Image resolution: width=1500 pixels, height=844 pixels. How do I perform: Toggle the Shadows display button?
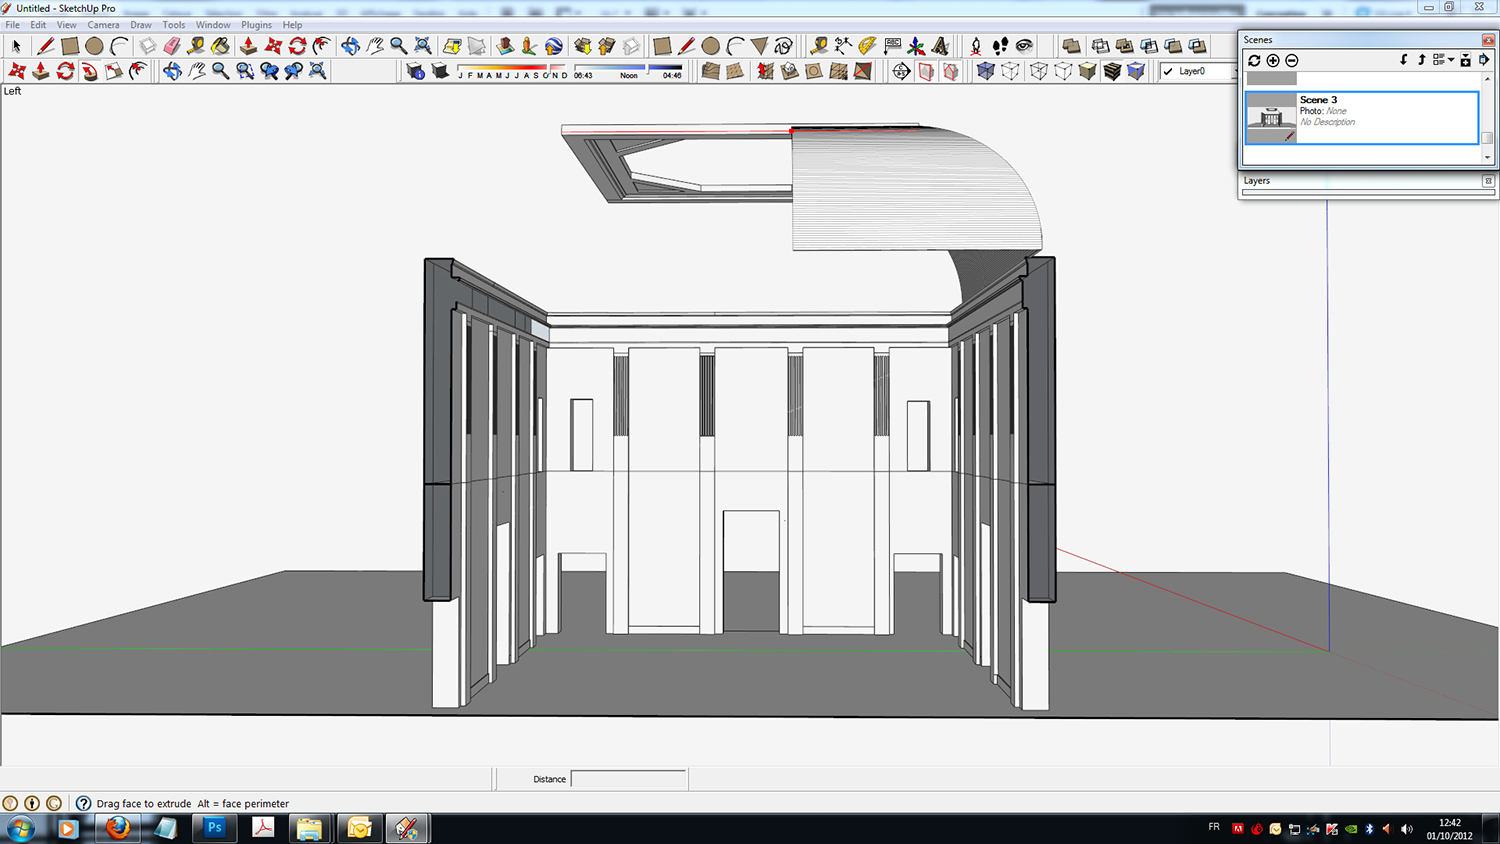(x=439, y=71)
